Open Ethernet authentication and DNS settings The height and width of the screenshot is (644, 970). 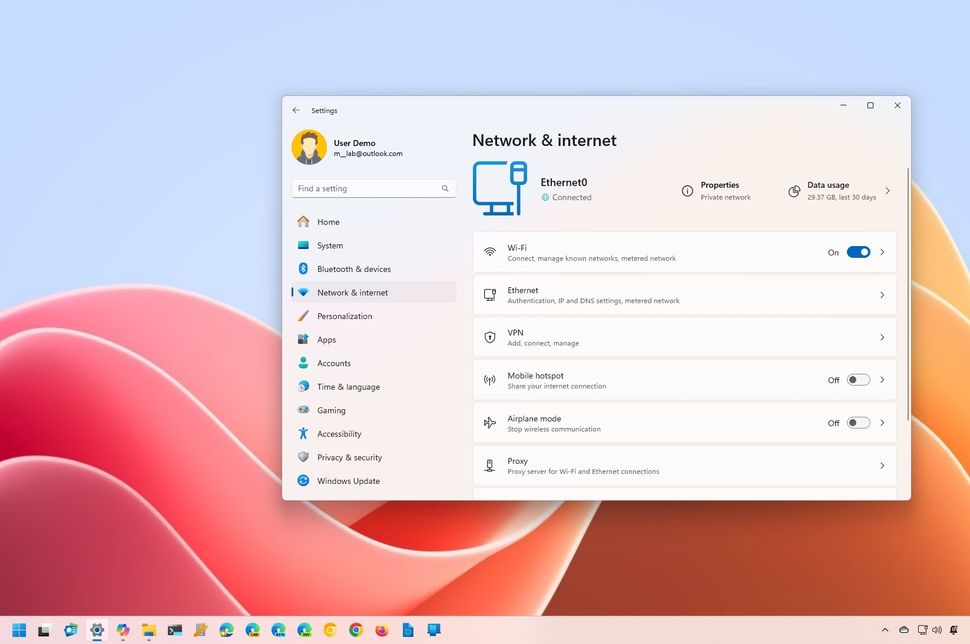pos(650,295)
